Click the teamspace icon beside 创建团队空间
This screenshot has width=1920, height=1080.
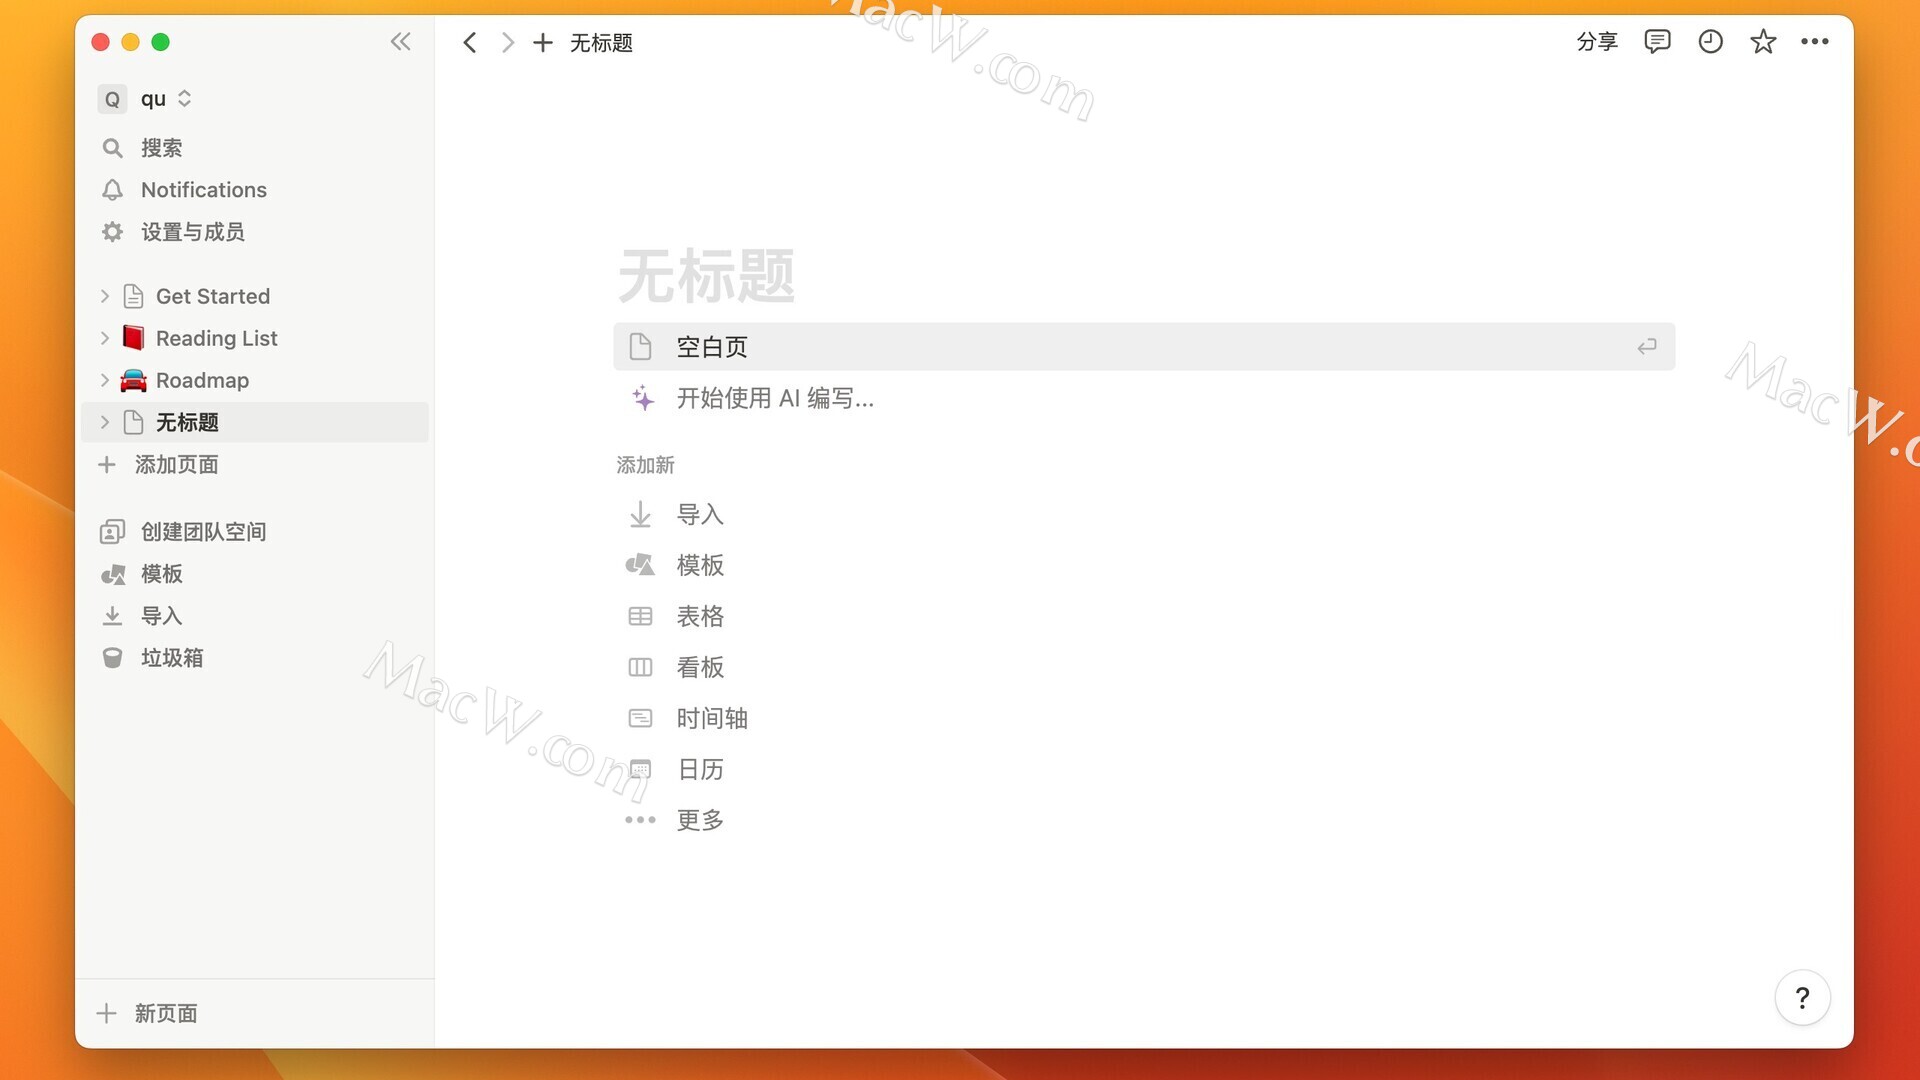[112, 532]
